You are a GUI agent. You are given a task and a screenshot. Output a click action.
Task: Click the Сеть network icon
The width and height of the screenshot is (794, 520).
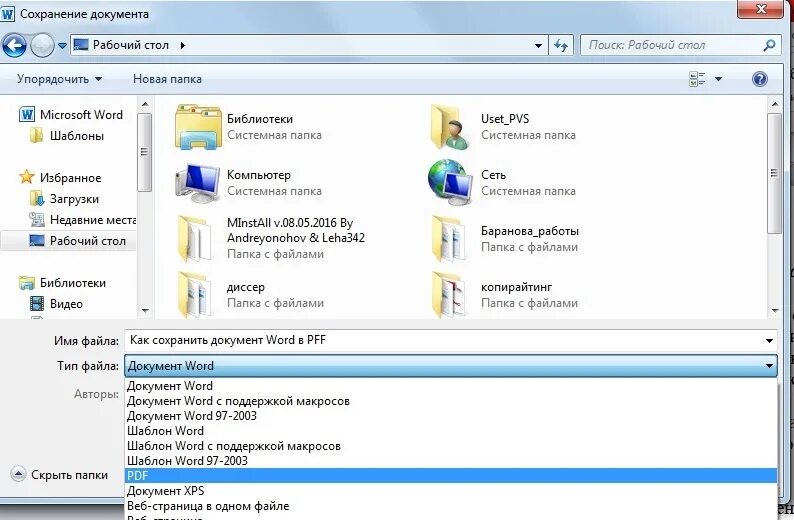[449, 183]
